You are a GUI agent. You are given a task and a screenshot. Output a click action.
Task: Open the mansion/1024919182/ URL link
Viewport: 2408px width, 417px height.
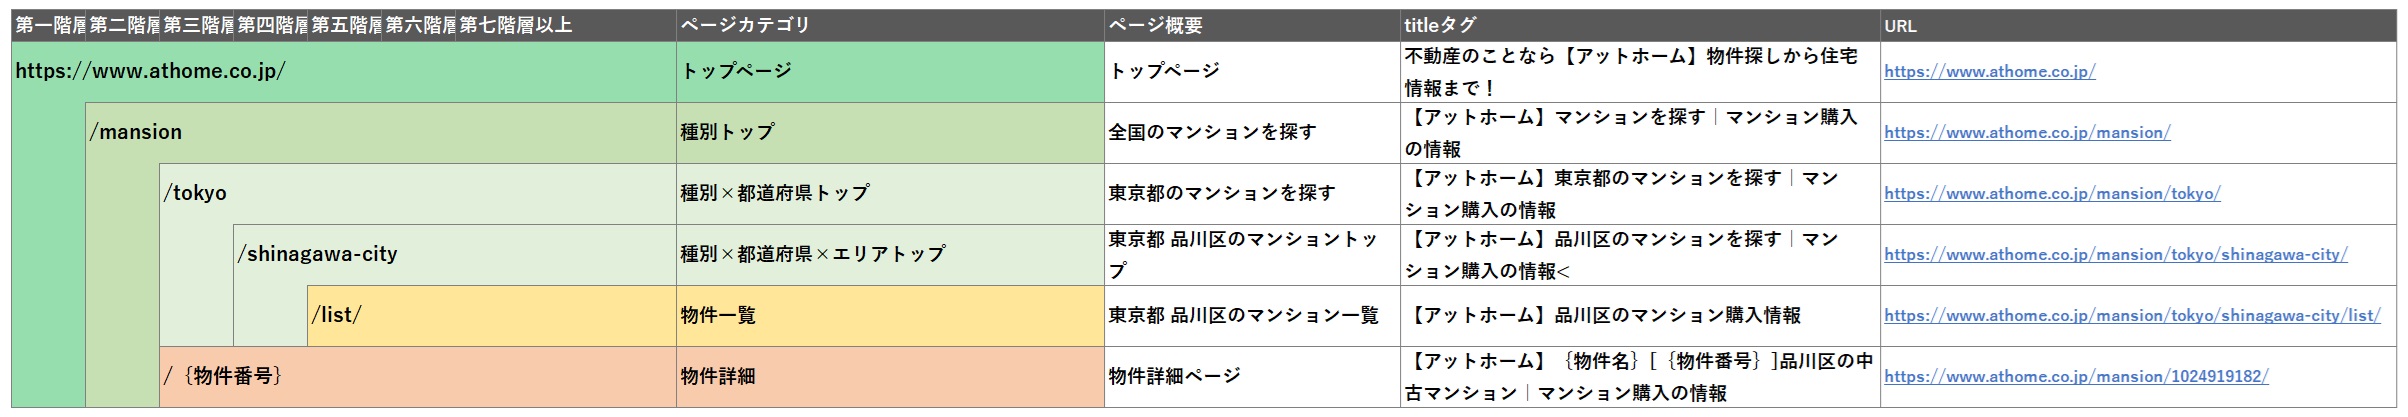pyautogui.click(x=2076, y=377)
